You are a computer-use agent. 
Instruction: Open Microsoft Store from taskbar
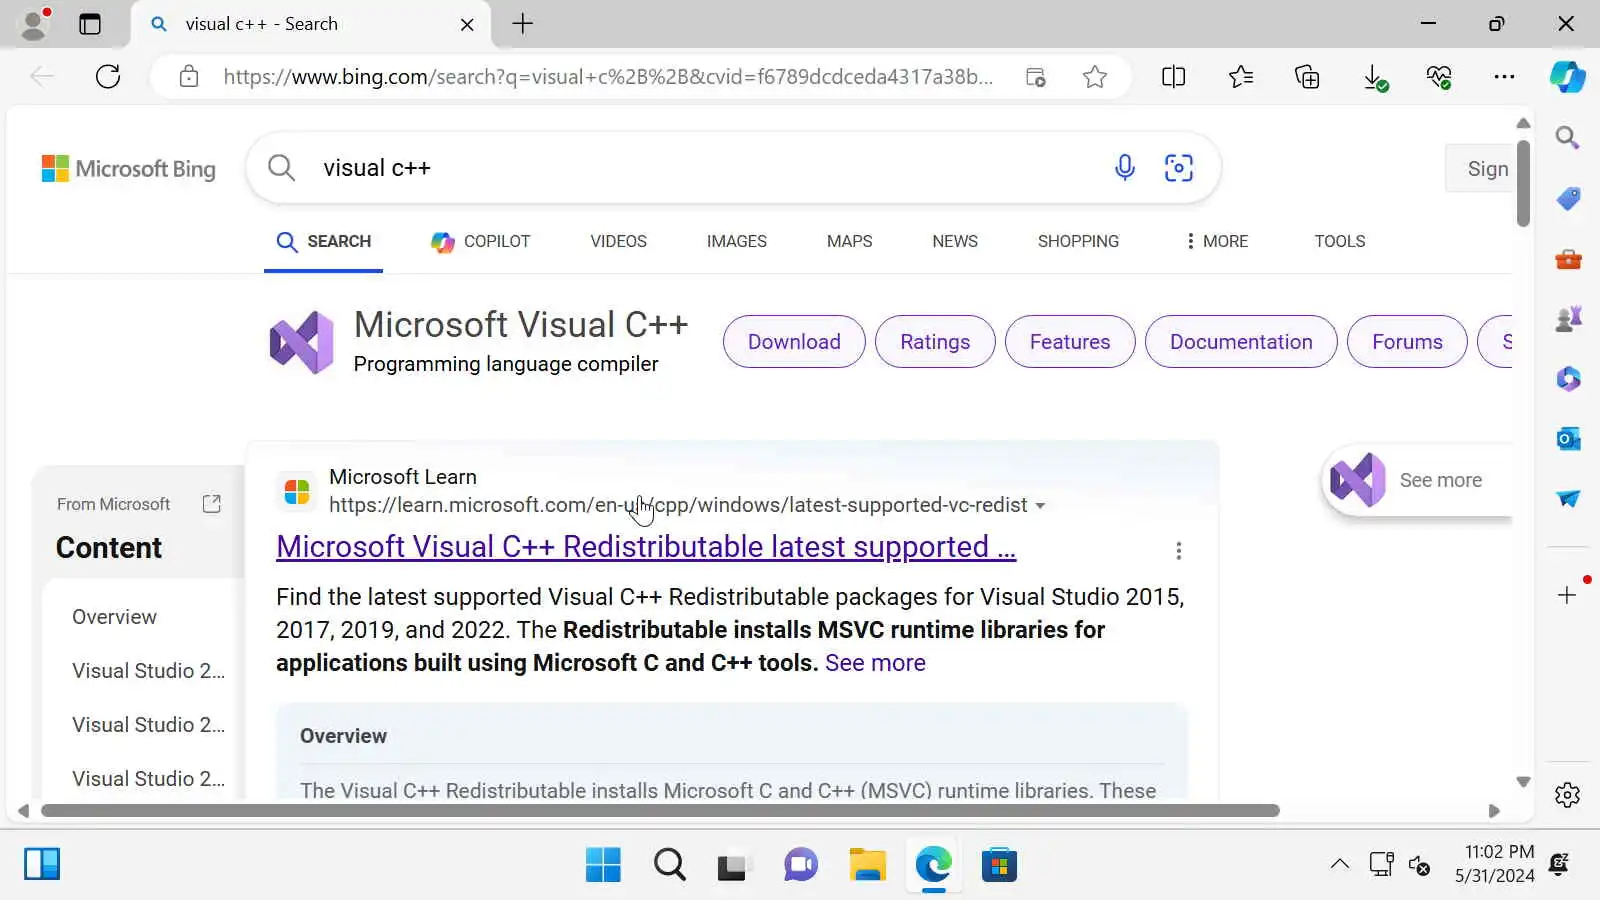point(999,864)
